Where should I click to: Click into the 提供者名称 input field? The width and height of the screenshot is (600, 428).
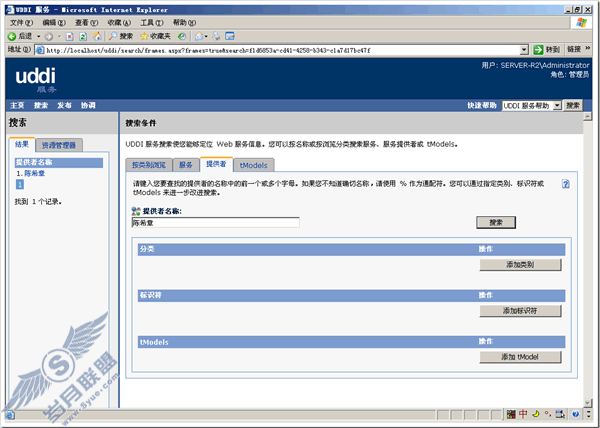click(215, 223)
